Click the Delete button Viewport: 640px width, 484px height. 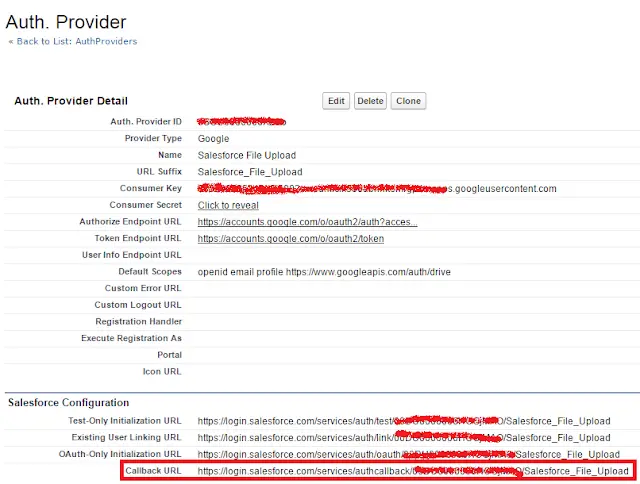coord(370,101)
